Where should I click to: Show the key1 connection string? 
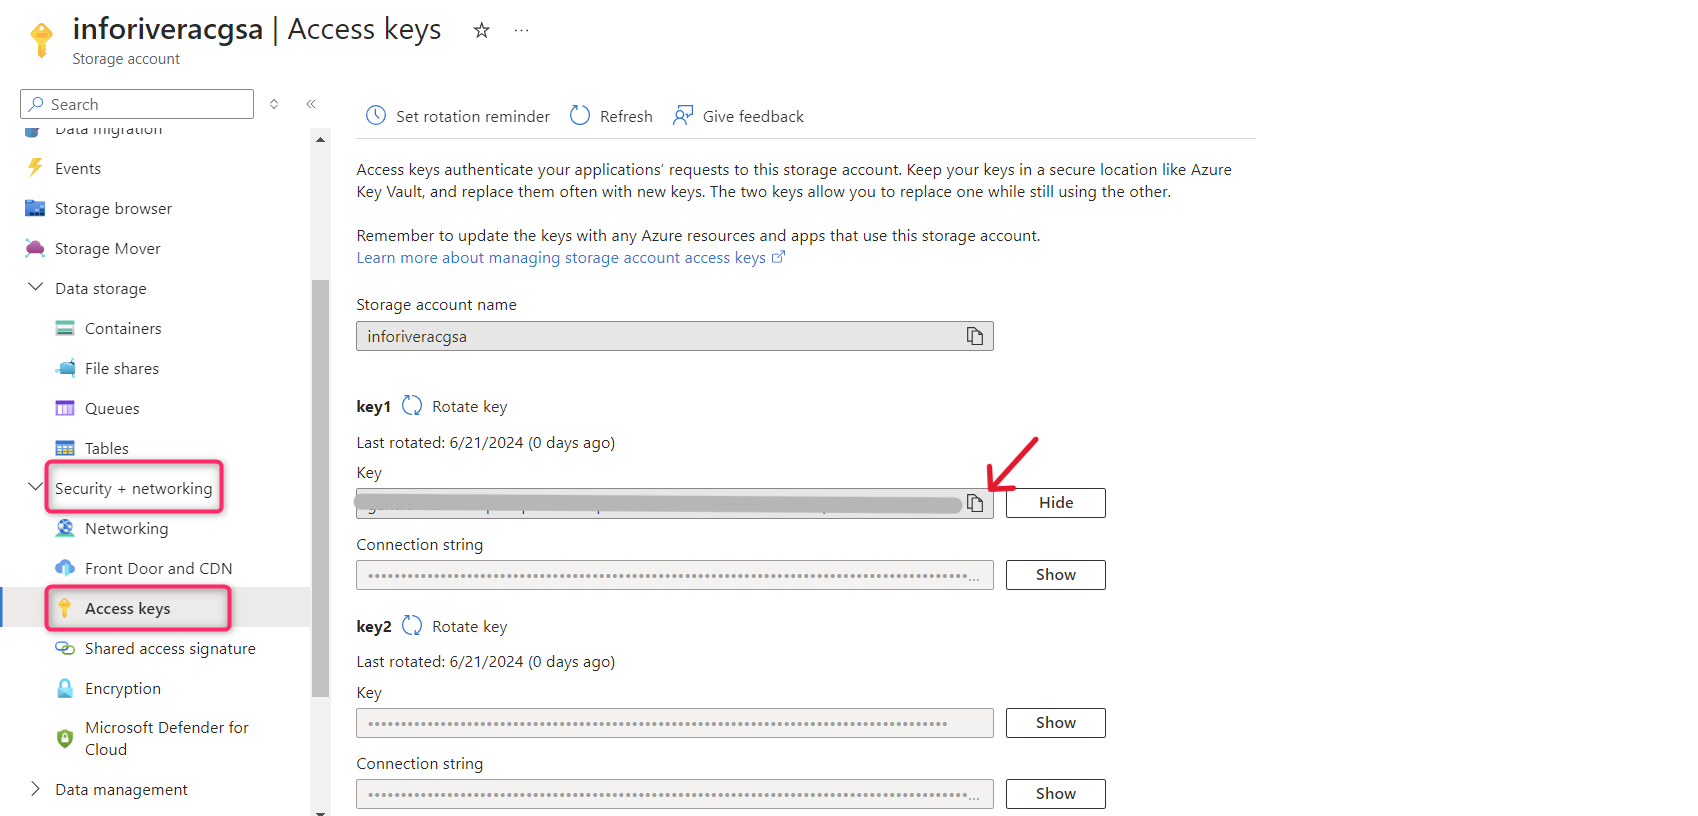[1055, 575]
